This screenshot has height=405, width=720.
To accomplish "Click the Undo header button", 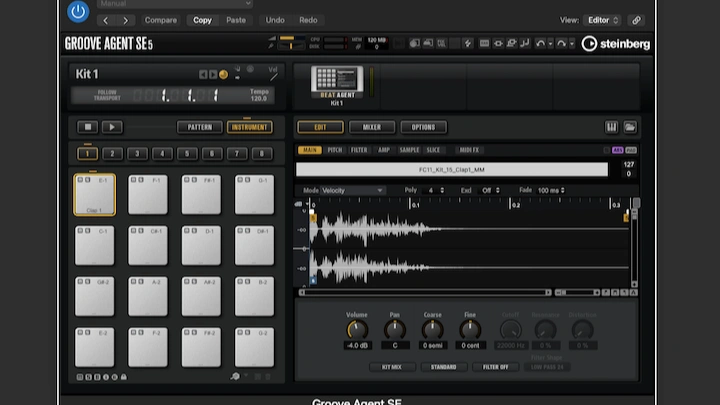I will (275, 20).
